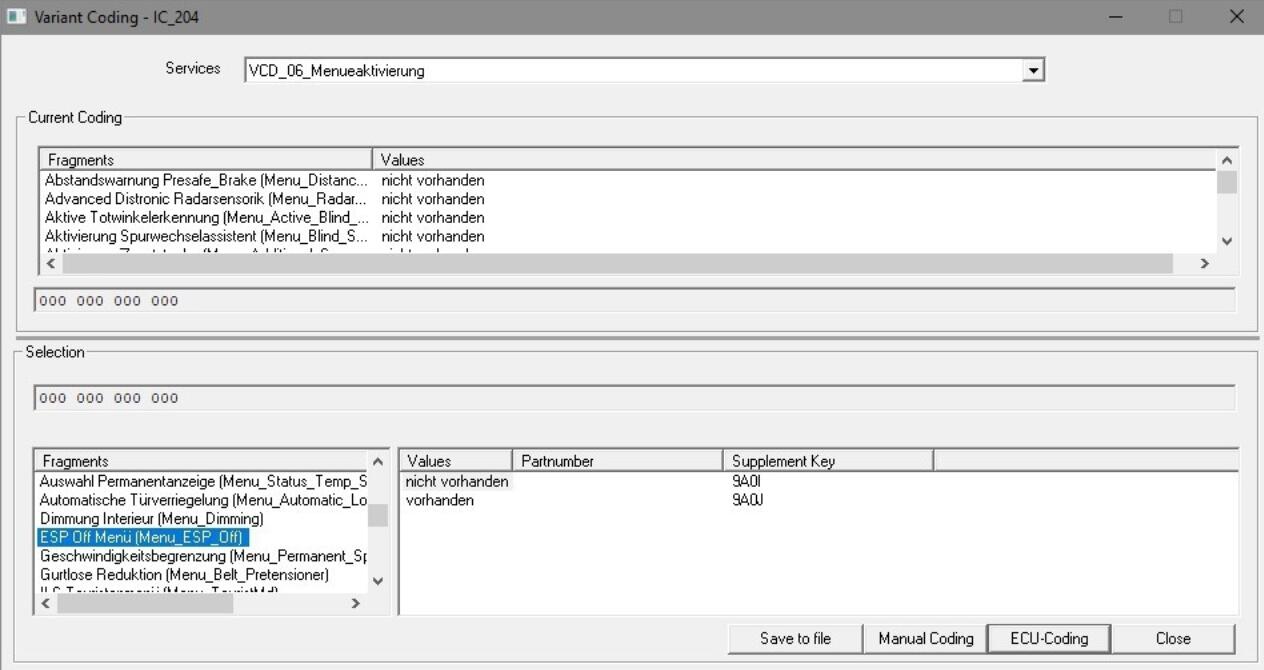This screenshot has width=1264, height=670.
Task: Open the Services dropdown list
Action: (1035, 70)
